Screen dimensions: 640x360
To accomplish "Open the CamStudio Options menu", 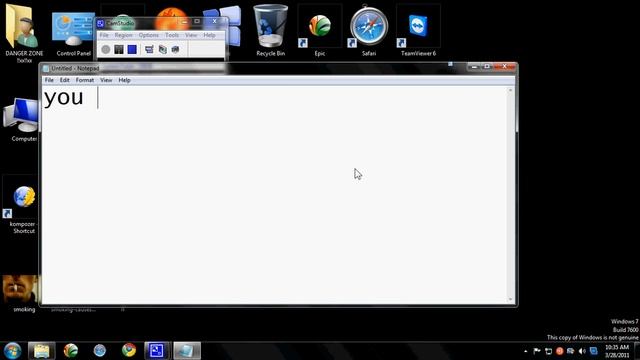I will coord(148,36).
